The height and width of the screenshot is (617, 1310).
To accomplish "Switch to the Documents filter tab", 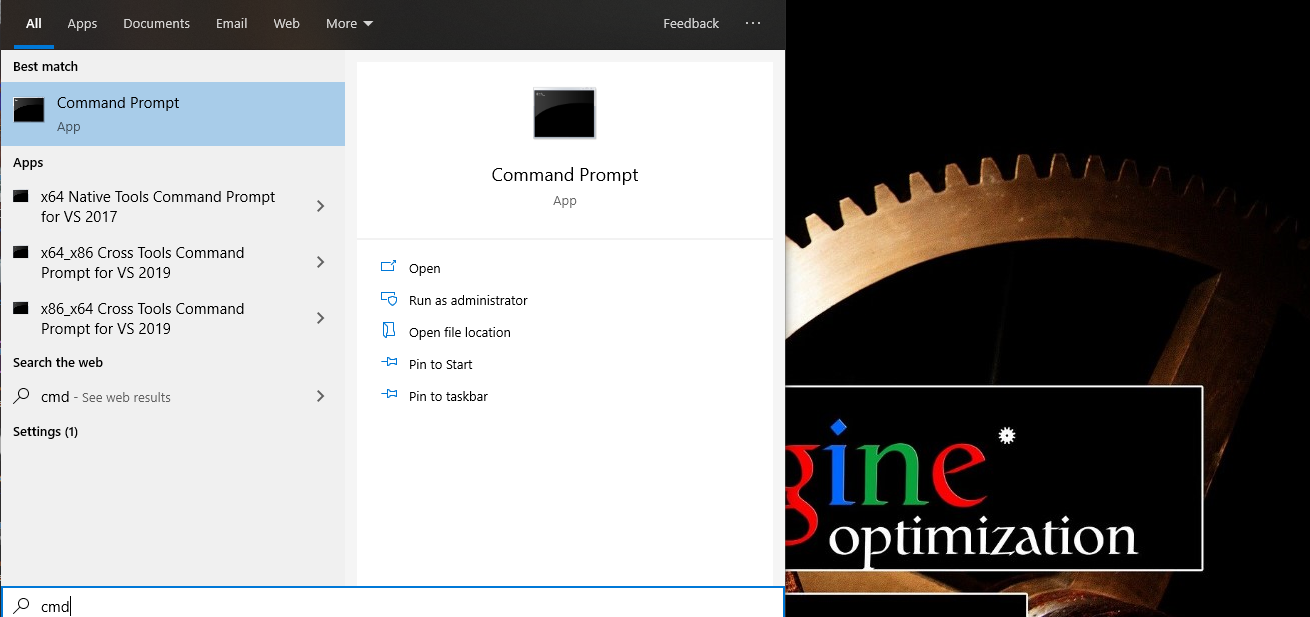I will click(x=156, y=23).
